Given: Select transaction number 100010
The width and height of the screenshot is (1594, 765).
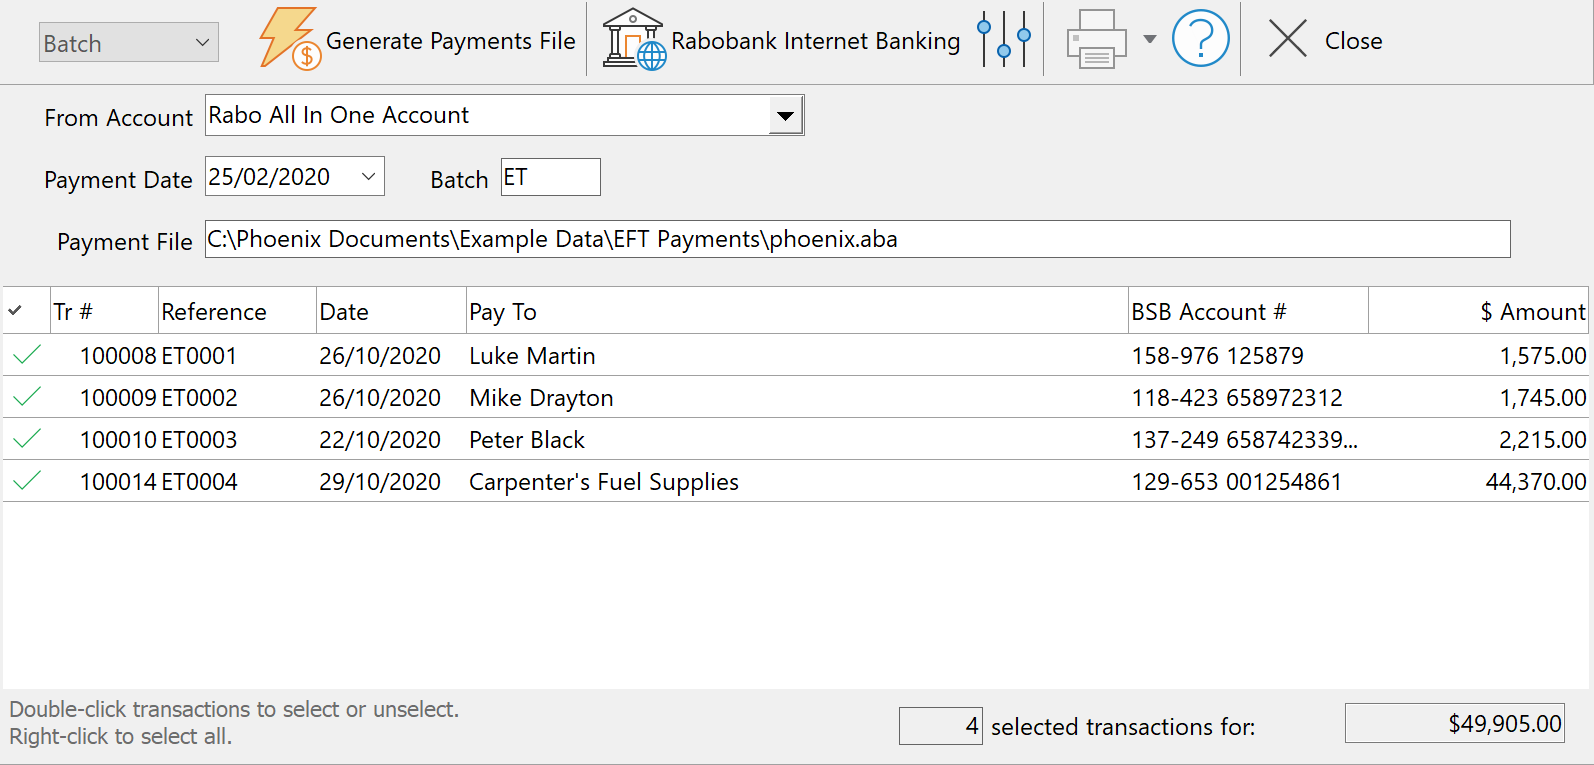Looking at the screenshot, I should click(x=118, y=440).
